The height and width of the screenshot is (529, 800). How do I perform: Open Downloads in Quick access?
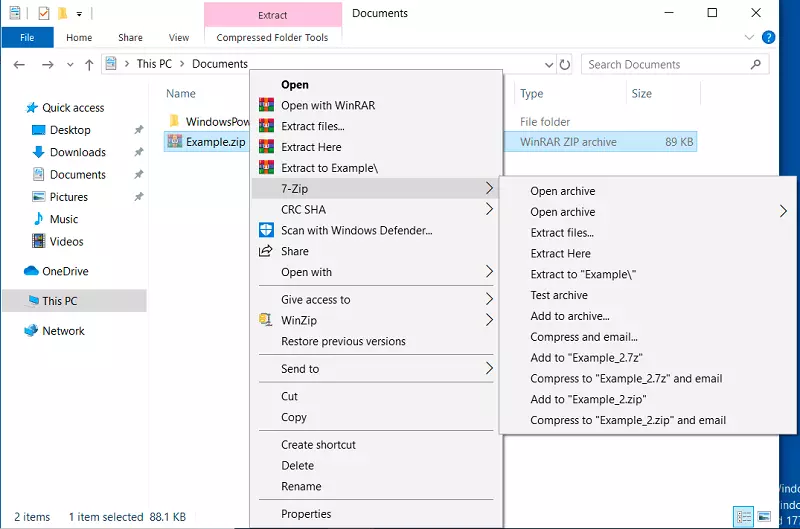pyautogui.click(x=78, y=152)
